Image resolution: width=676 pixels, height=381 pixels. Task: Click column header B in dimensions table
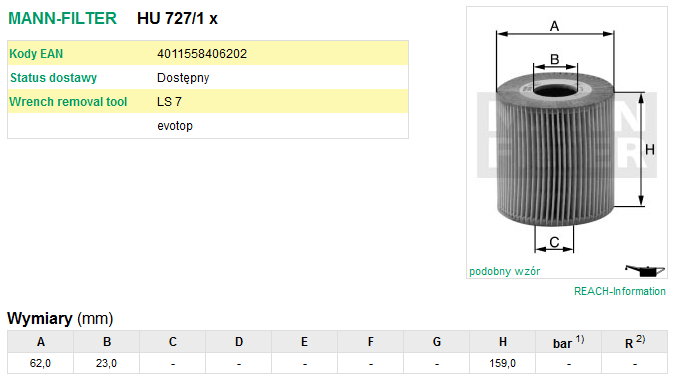106,342
